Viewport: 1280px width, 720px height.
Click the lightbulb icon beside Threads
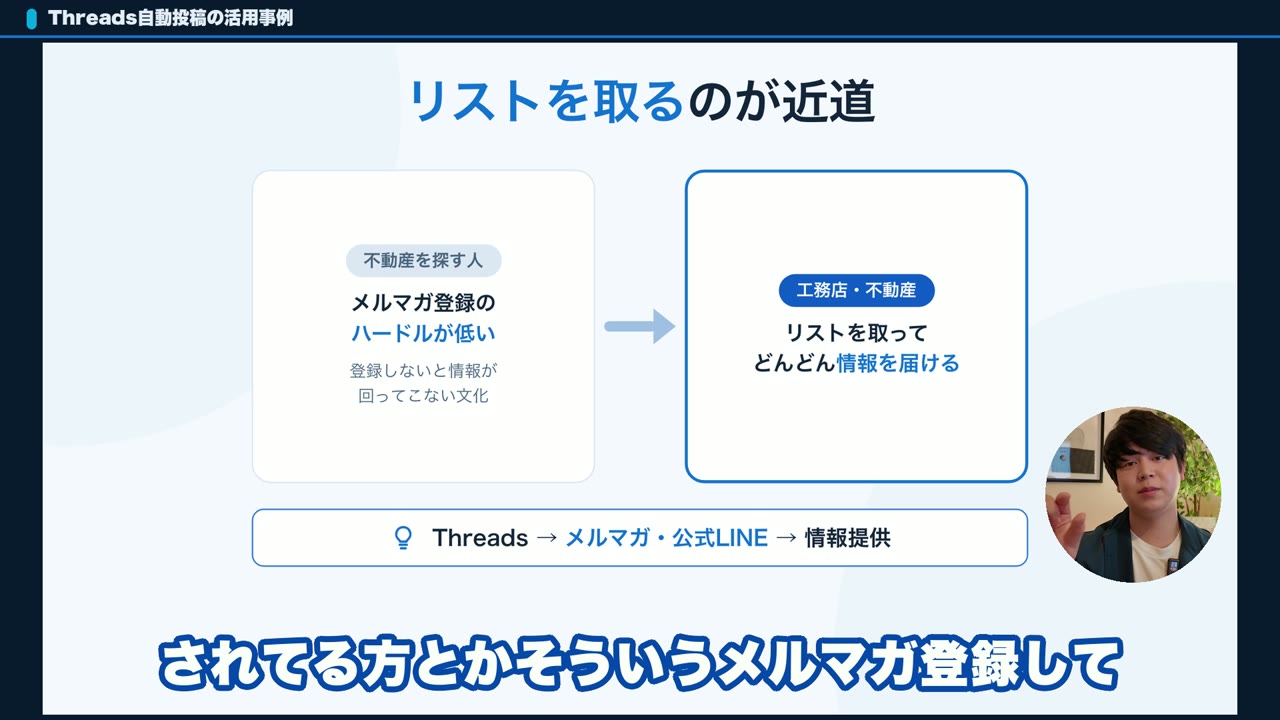(x=403, y=538)
